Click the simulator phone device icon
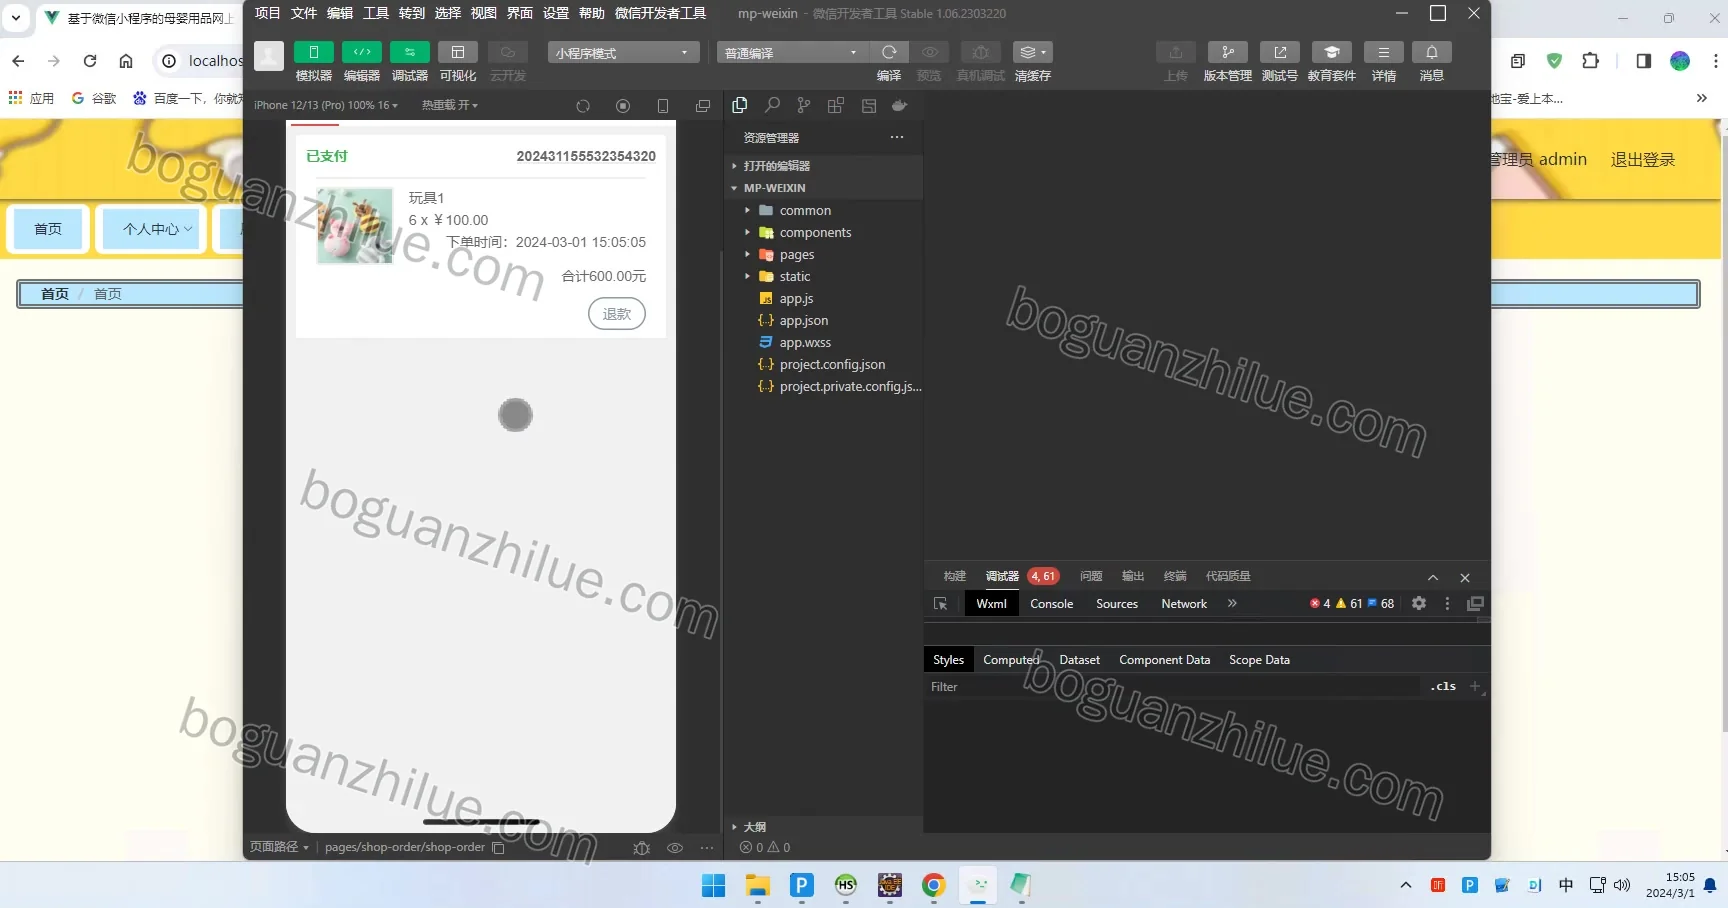The height and width of the screenshot is (908, 1728). click(663, 106)
